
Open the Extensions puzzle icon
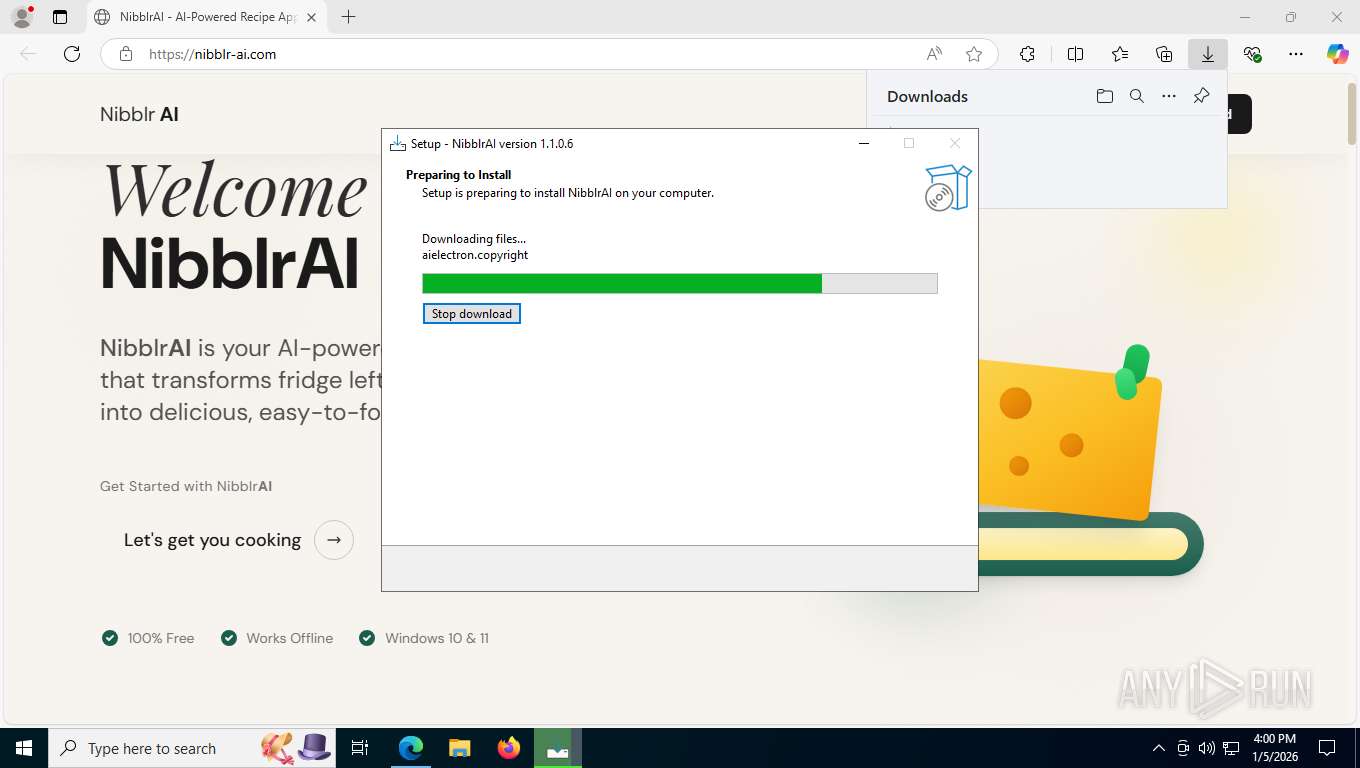[1027, 54]
